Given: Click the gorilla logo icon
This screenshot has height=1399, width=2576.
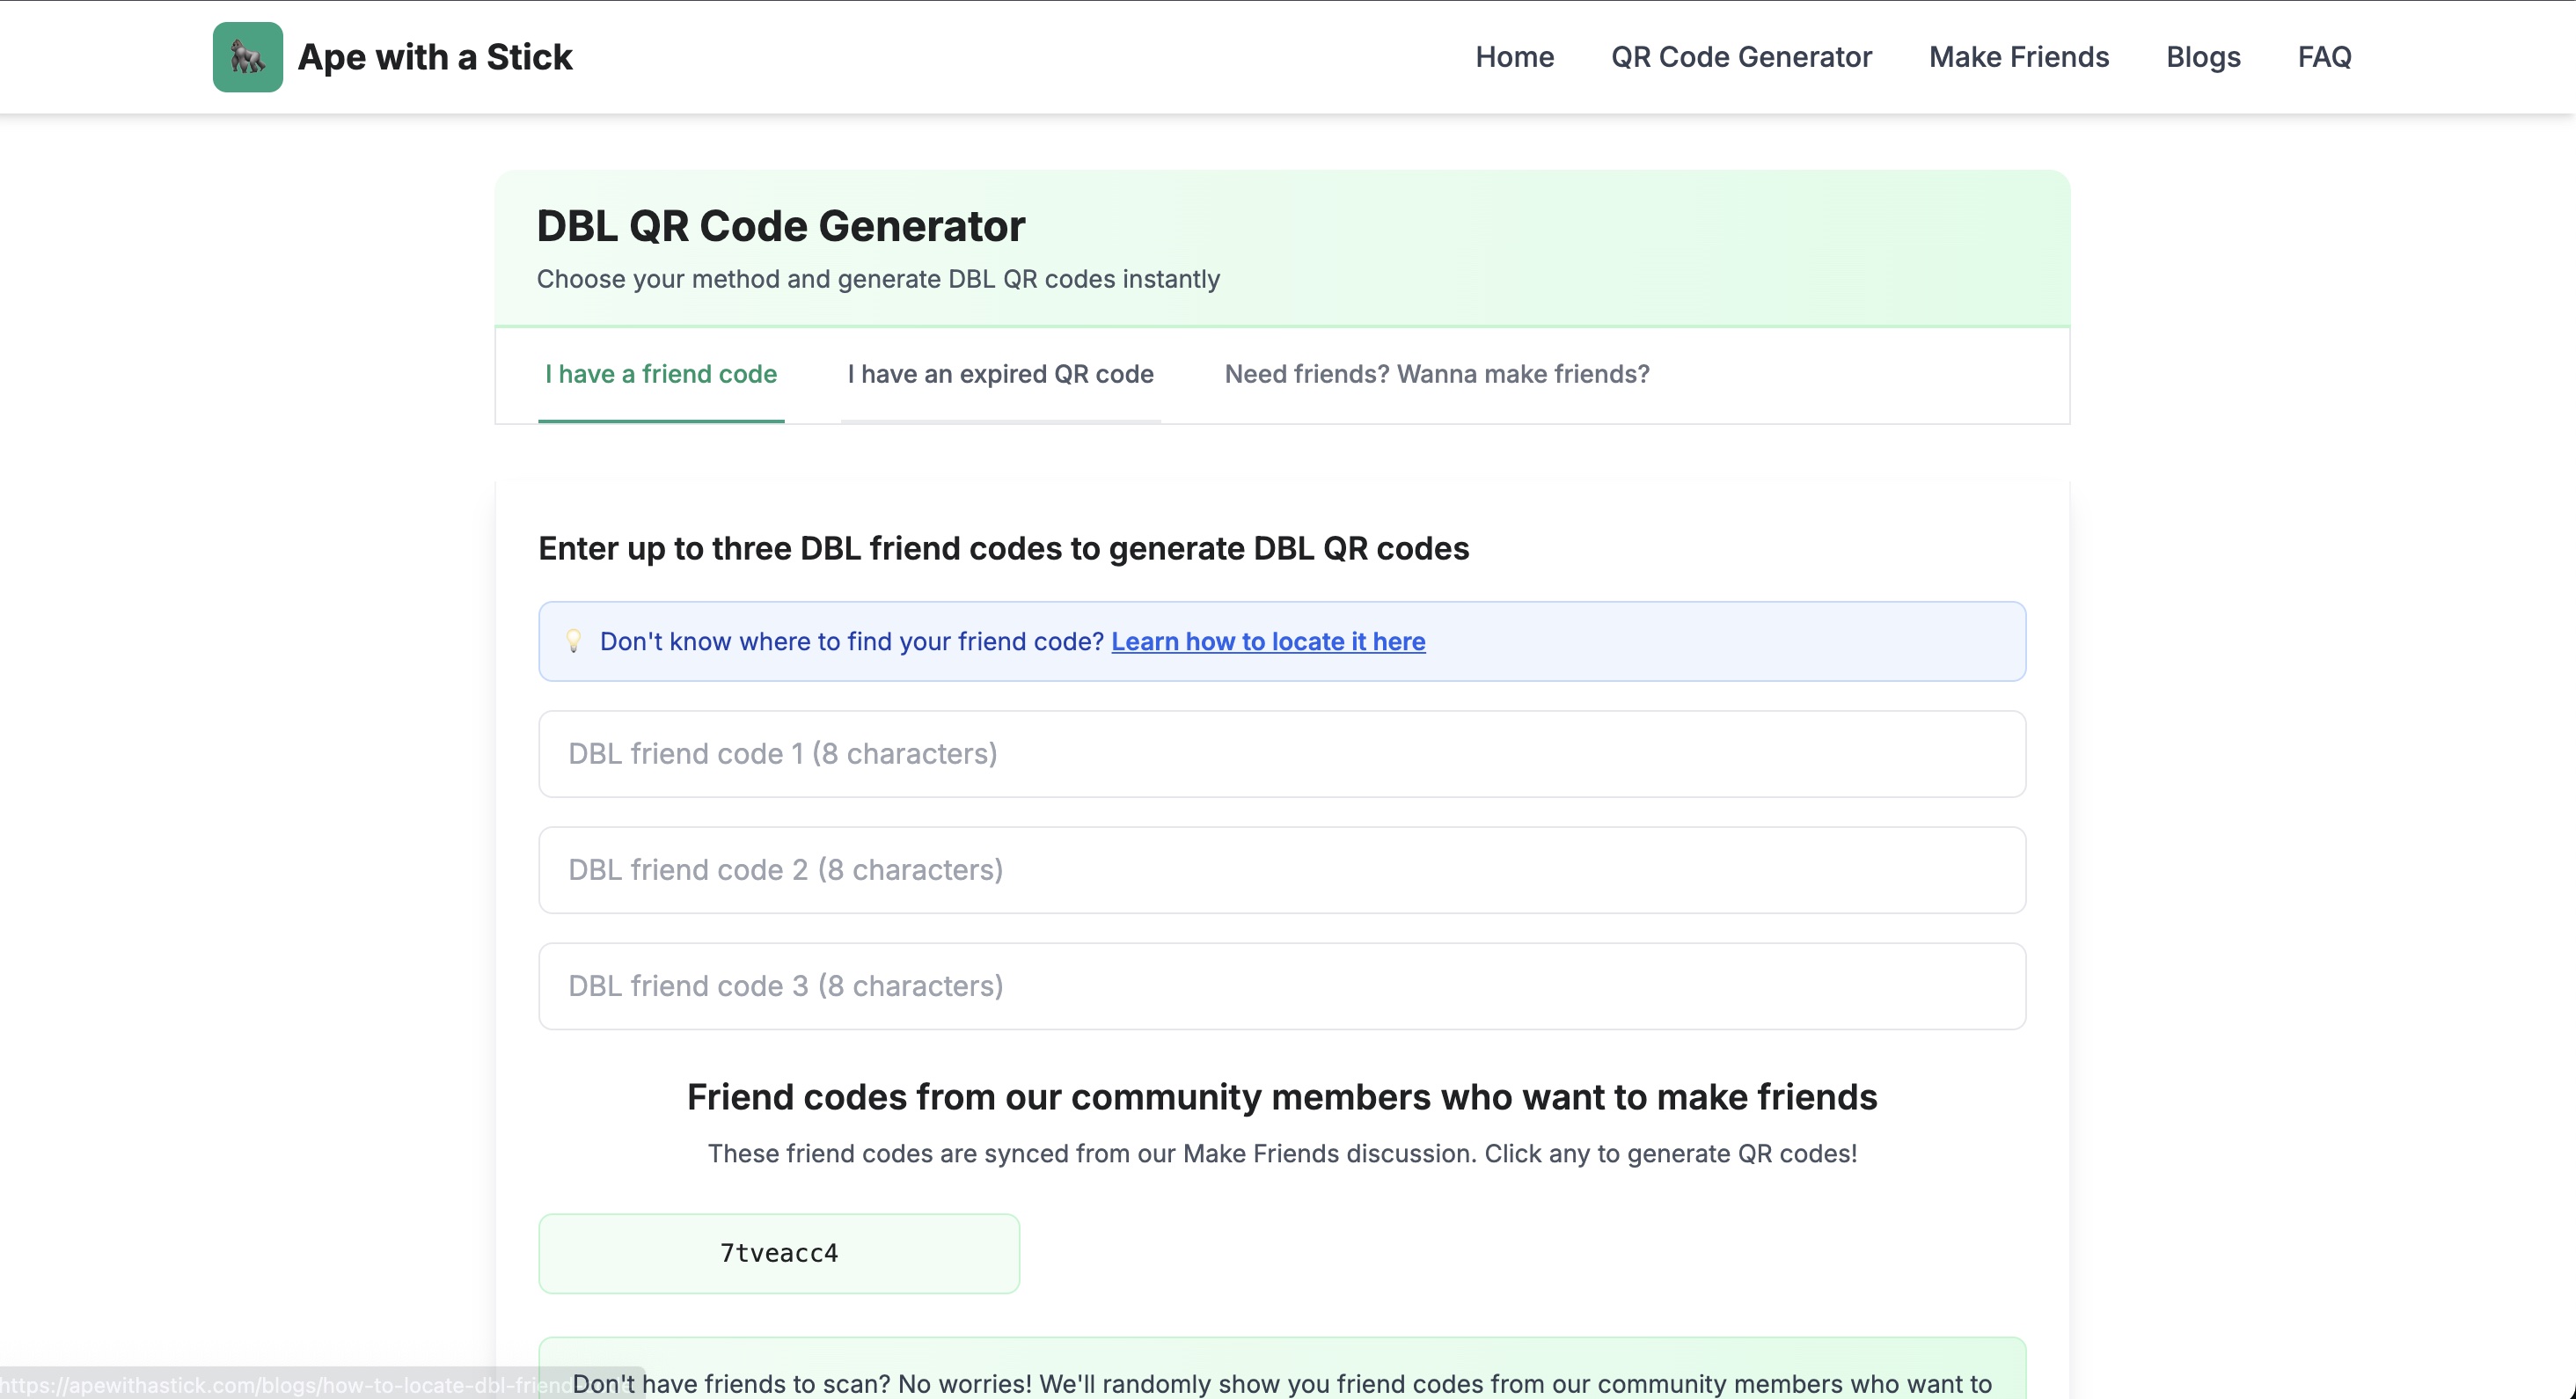Looking at the screenshot, I should pyautogui.click(x=247, y=57).
